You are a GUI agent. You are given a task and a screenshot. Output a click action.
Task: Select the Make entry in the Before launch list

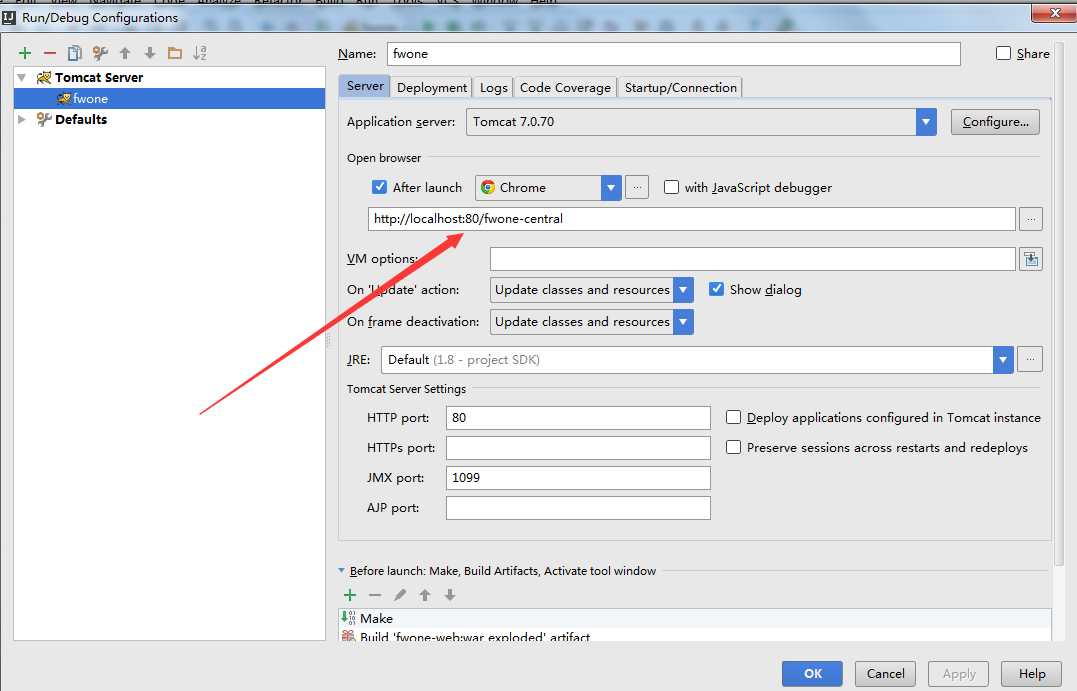coord(695,618)
